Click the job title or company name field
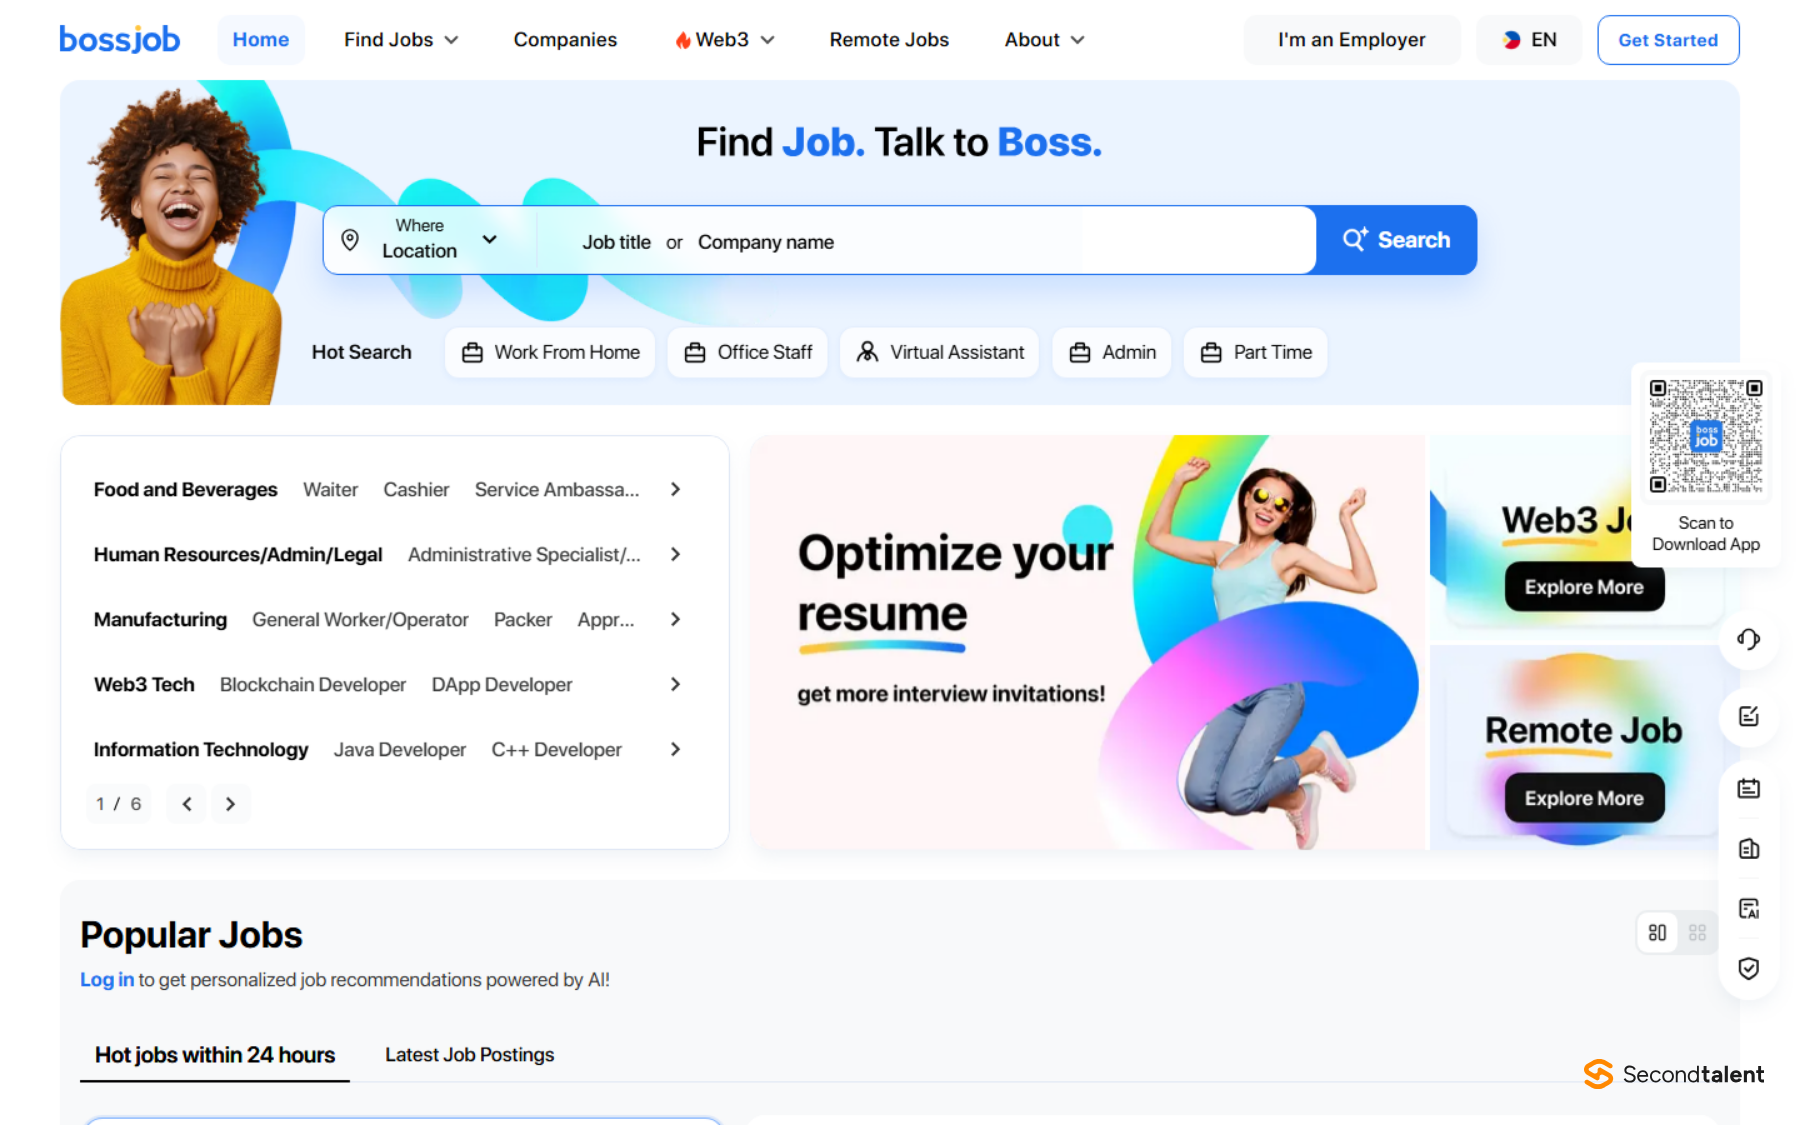Viewport: 1800px width, 1125px height. tap(926, 241)
